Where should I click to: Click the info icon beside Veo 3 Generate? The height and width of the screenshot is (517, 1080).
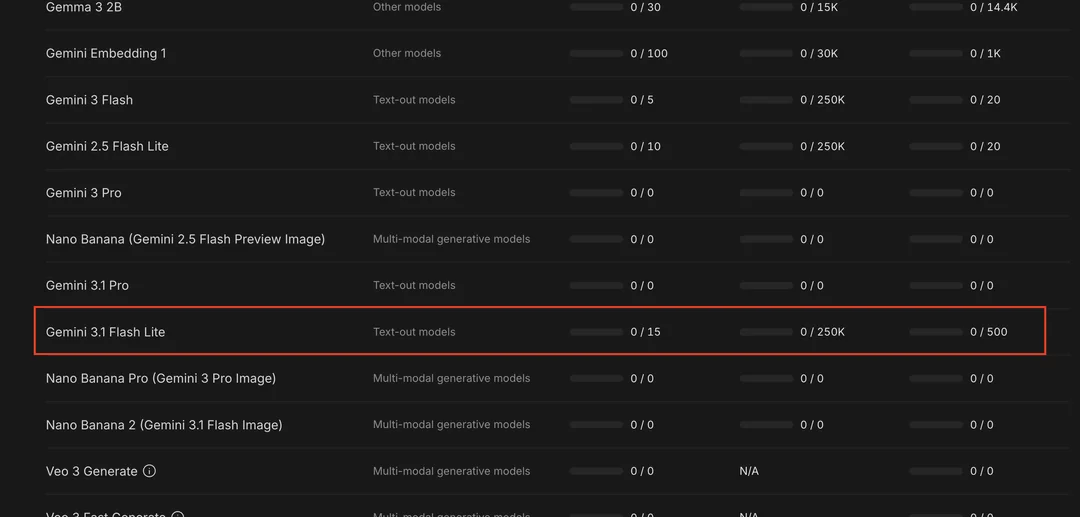(x=150, y=471)
